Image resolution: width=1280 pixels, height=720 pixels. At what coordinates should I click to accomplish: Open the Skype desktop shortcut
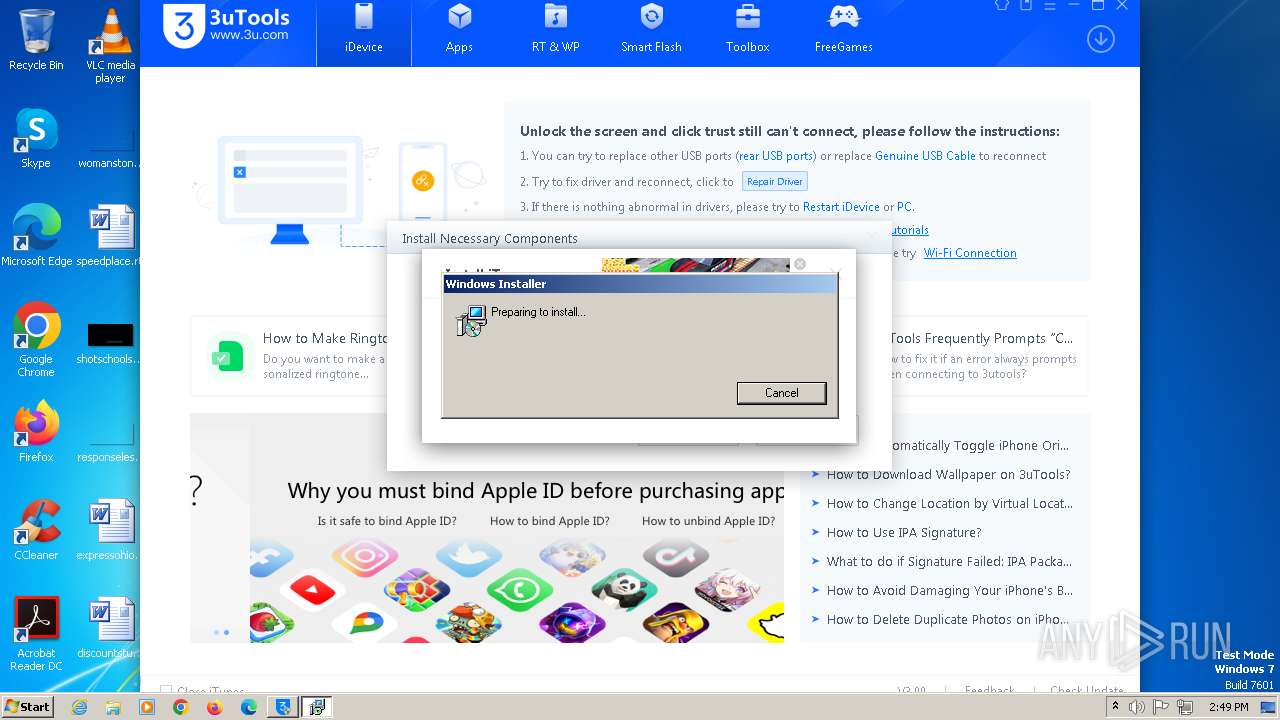[36, 138]
